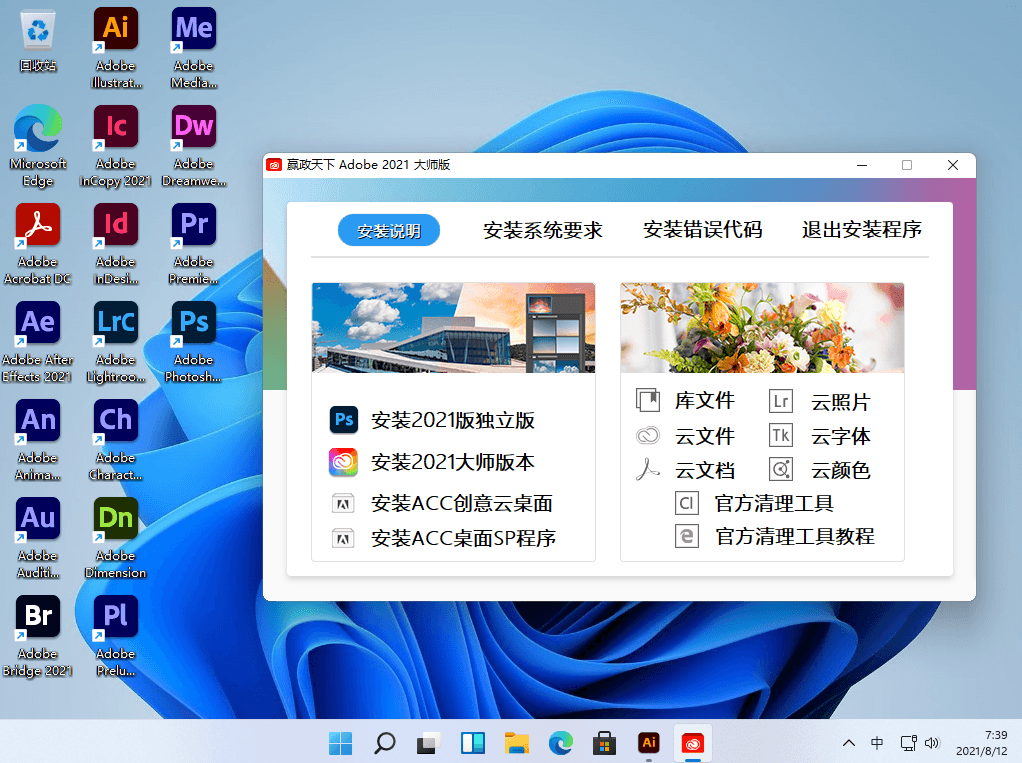Click the Lr icon beside 云照片
The width and height of the screenshot is (1022, 763).
(x=781, y=401)
